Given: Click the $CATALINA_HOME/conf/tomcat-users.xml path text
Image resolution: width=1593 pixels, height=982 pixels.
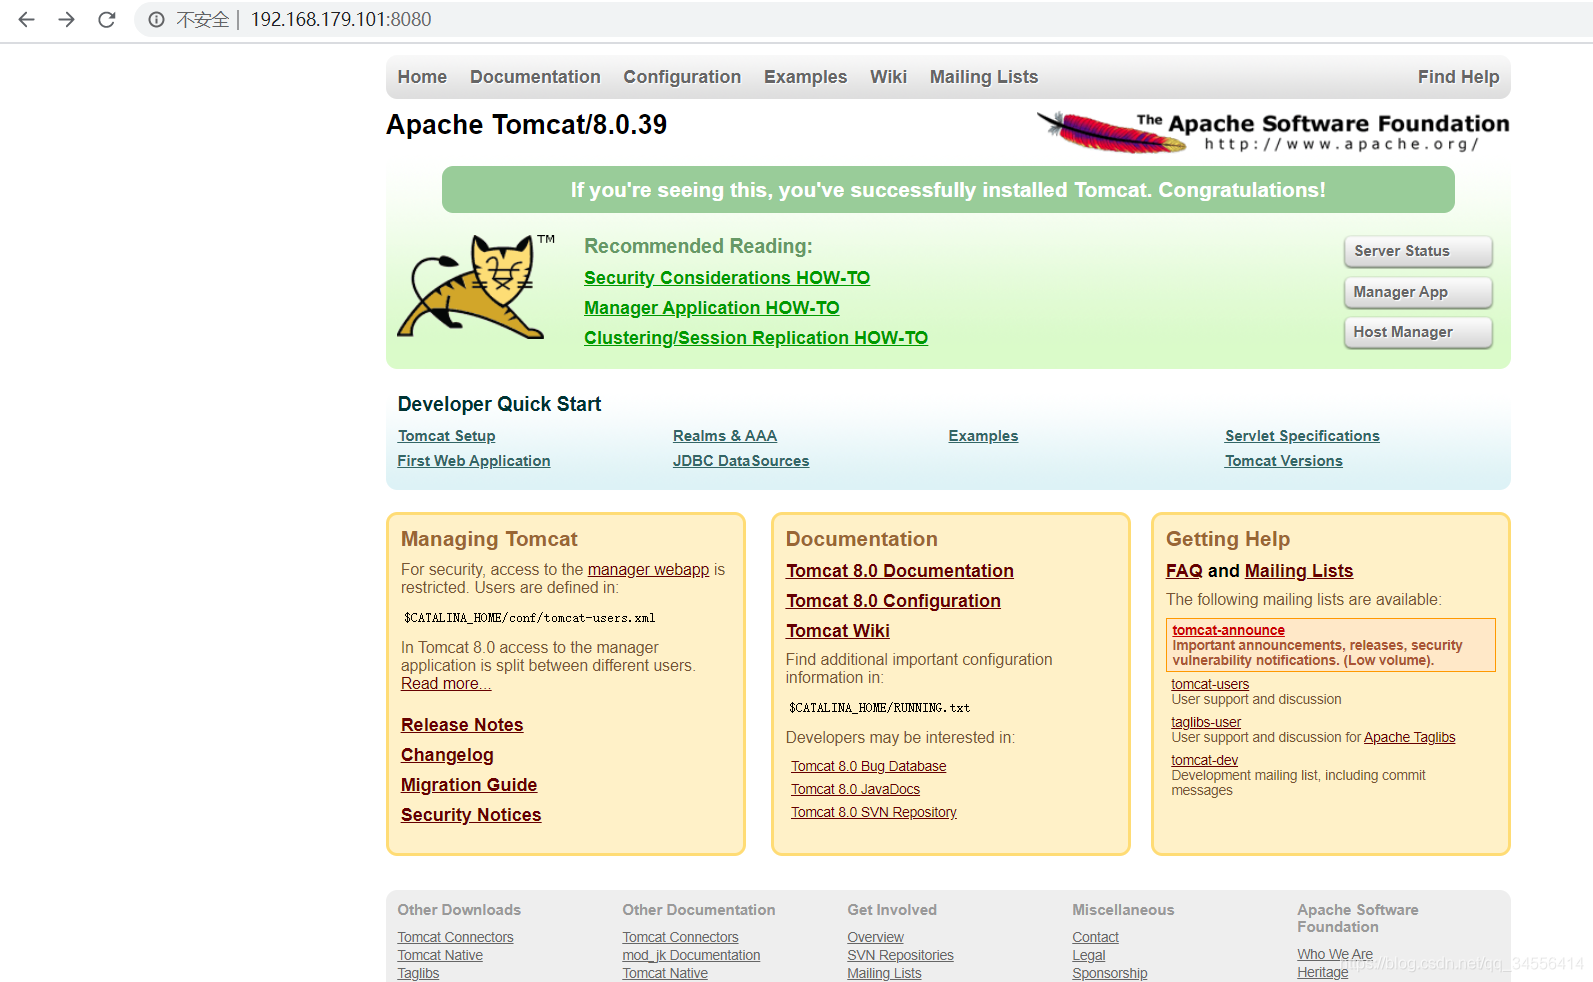Looking at the screenshot, I should pyautogui.click(x=529, y=618).
